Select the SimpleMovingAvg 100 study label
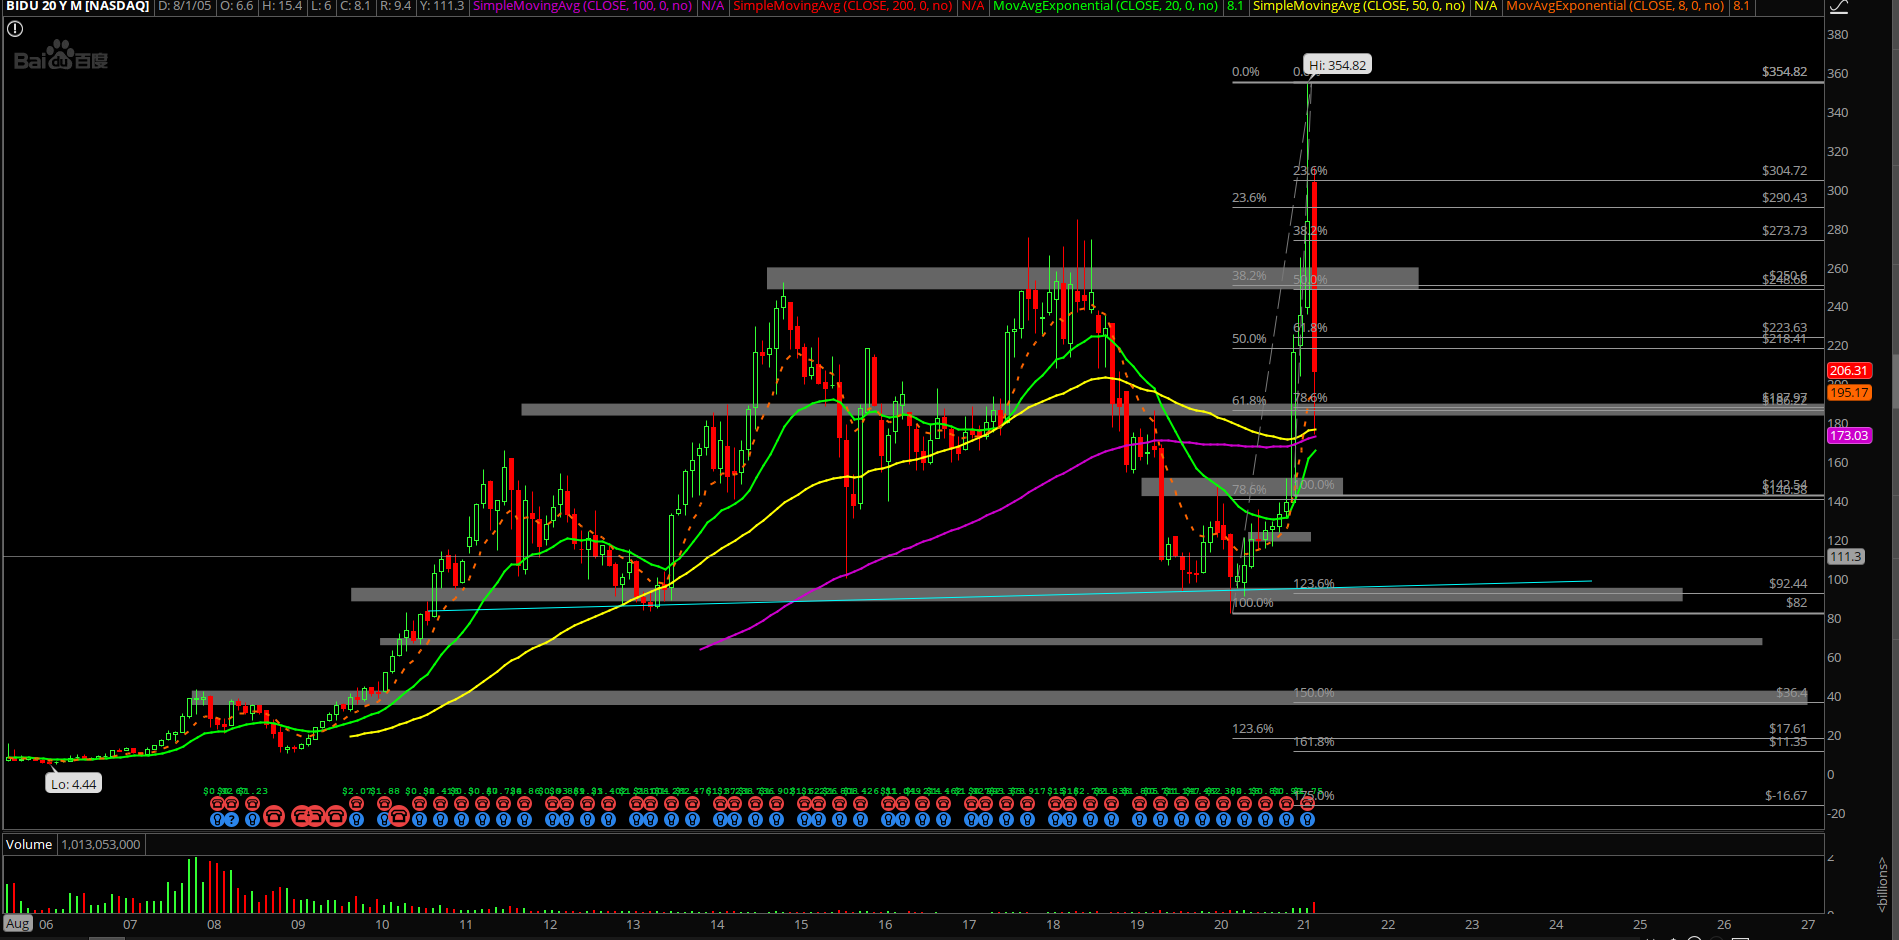This screenshot has width=1899, height=940. (583, 6)
